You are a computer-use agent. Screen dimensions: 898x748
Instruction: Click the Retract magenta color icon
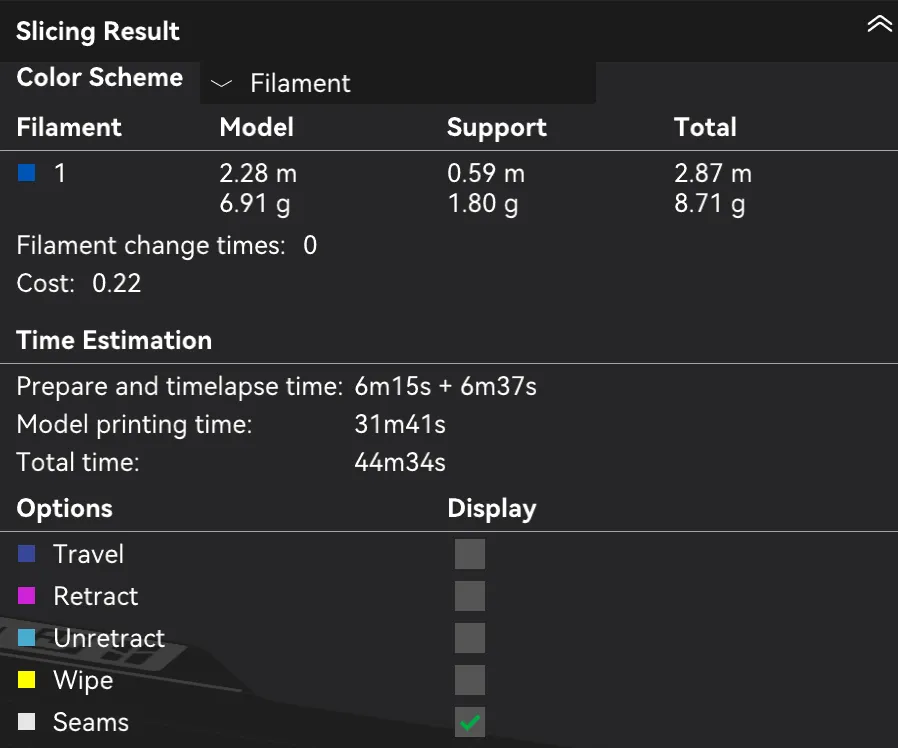click(26, 596)
